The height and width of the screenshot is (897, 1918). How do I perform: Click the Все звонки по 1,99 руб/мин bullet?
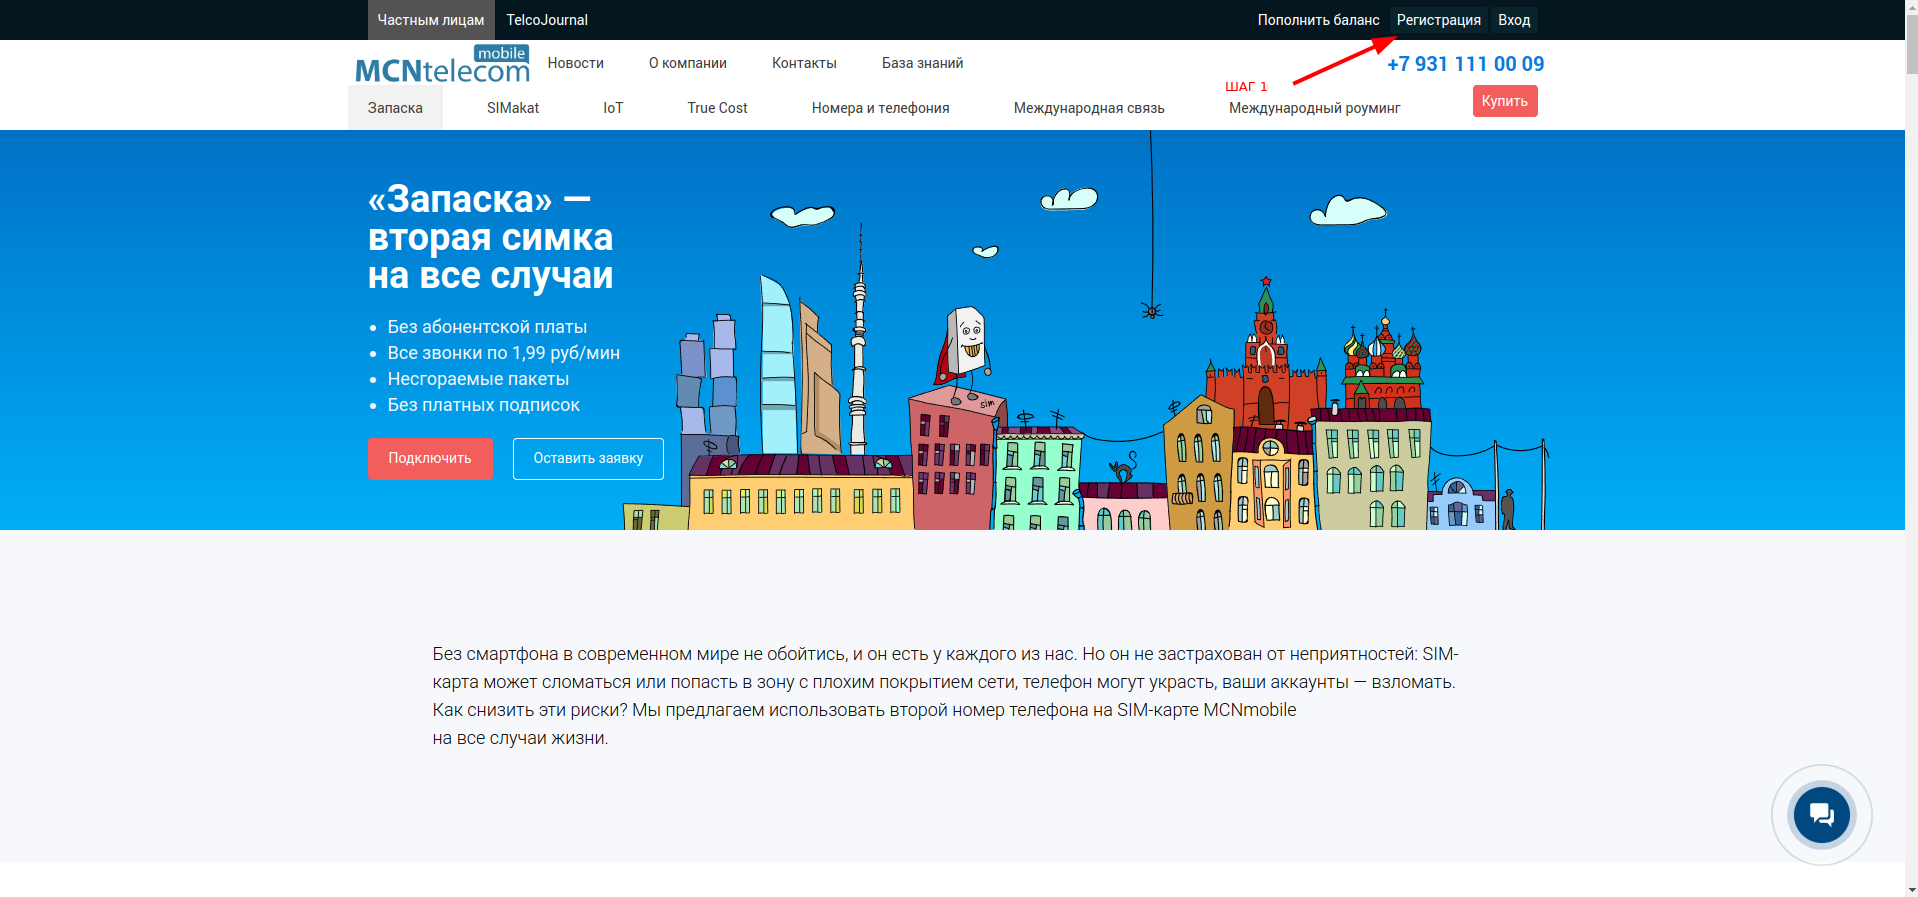click(504, 353)
